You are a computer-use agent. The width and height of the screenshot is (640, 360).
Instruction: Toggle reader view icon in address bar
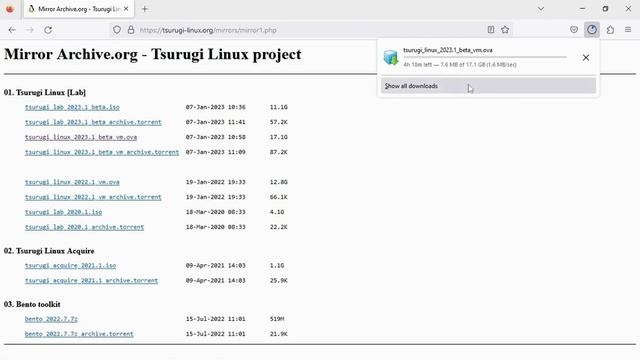[491, 29]
